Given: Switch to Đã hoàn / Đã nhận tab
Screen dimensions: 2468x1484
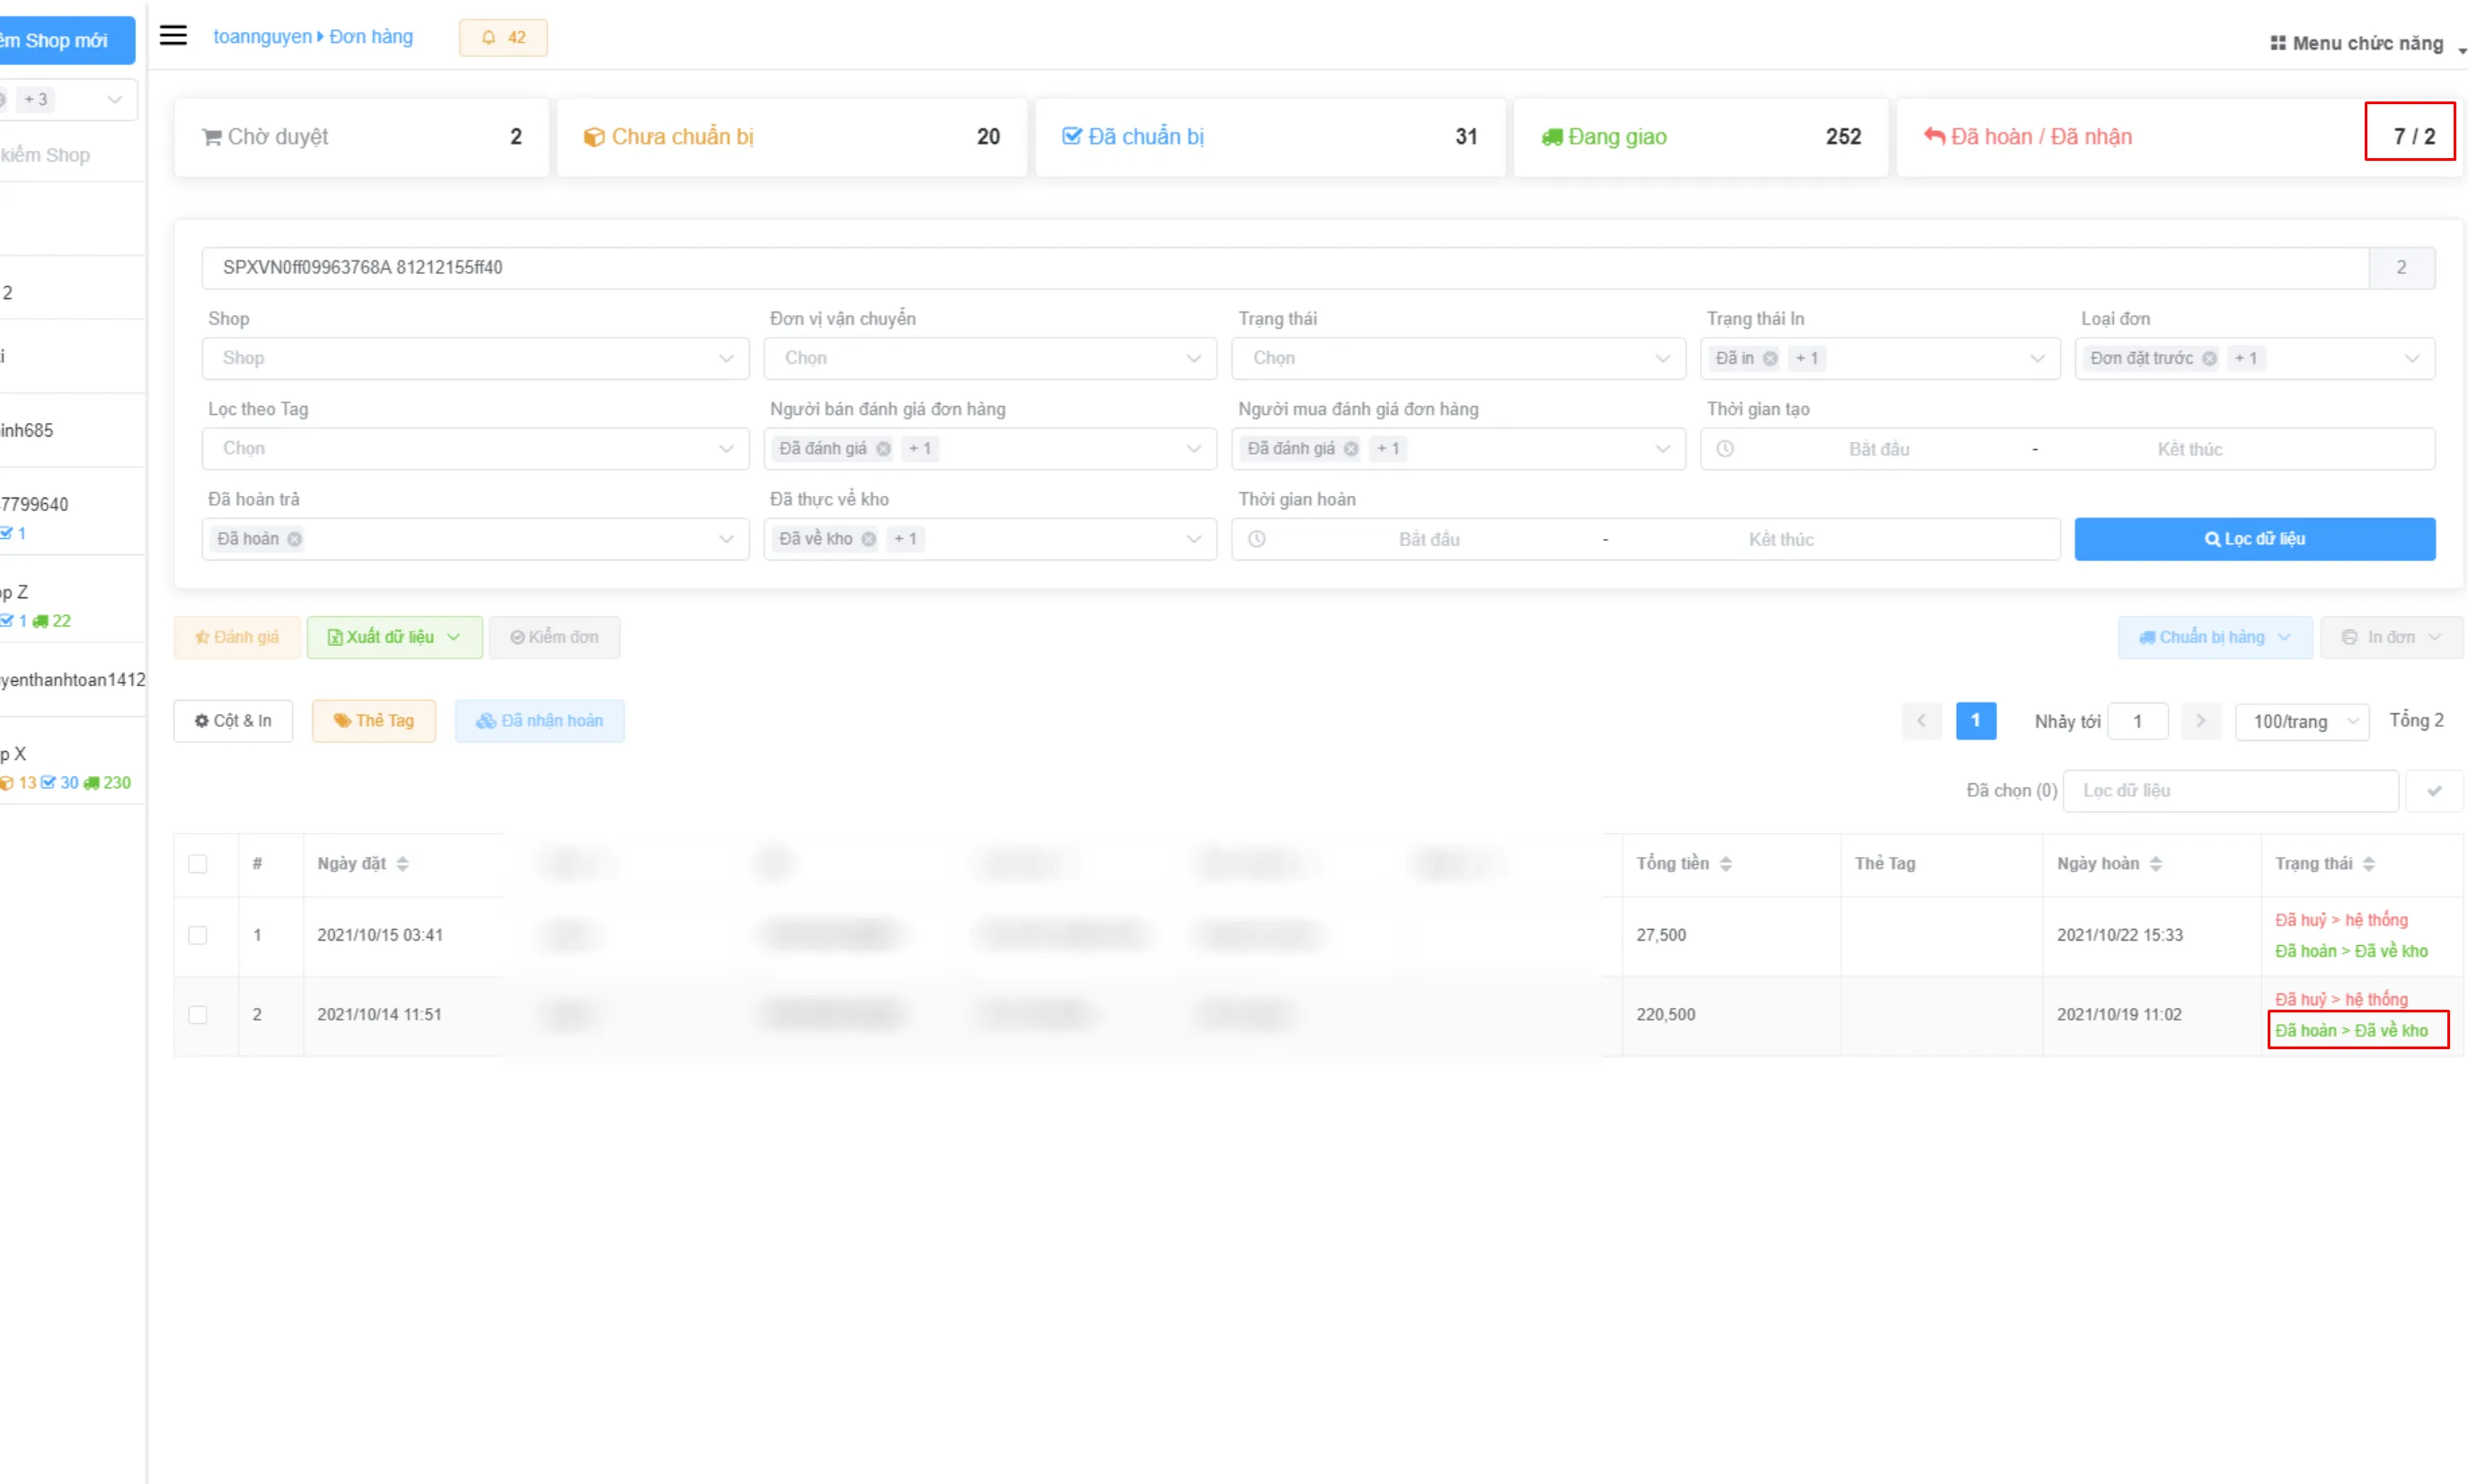Looking at the screenshot, I should pyautogui.click(x=2180, y=137).
